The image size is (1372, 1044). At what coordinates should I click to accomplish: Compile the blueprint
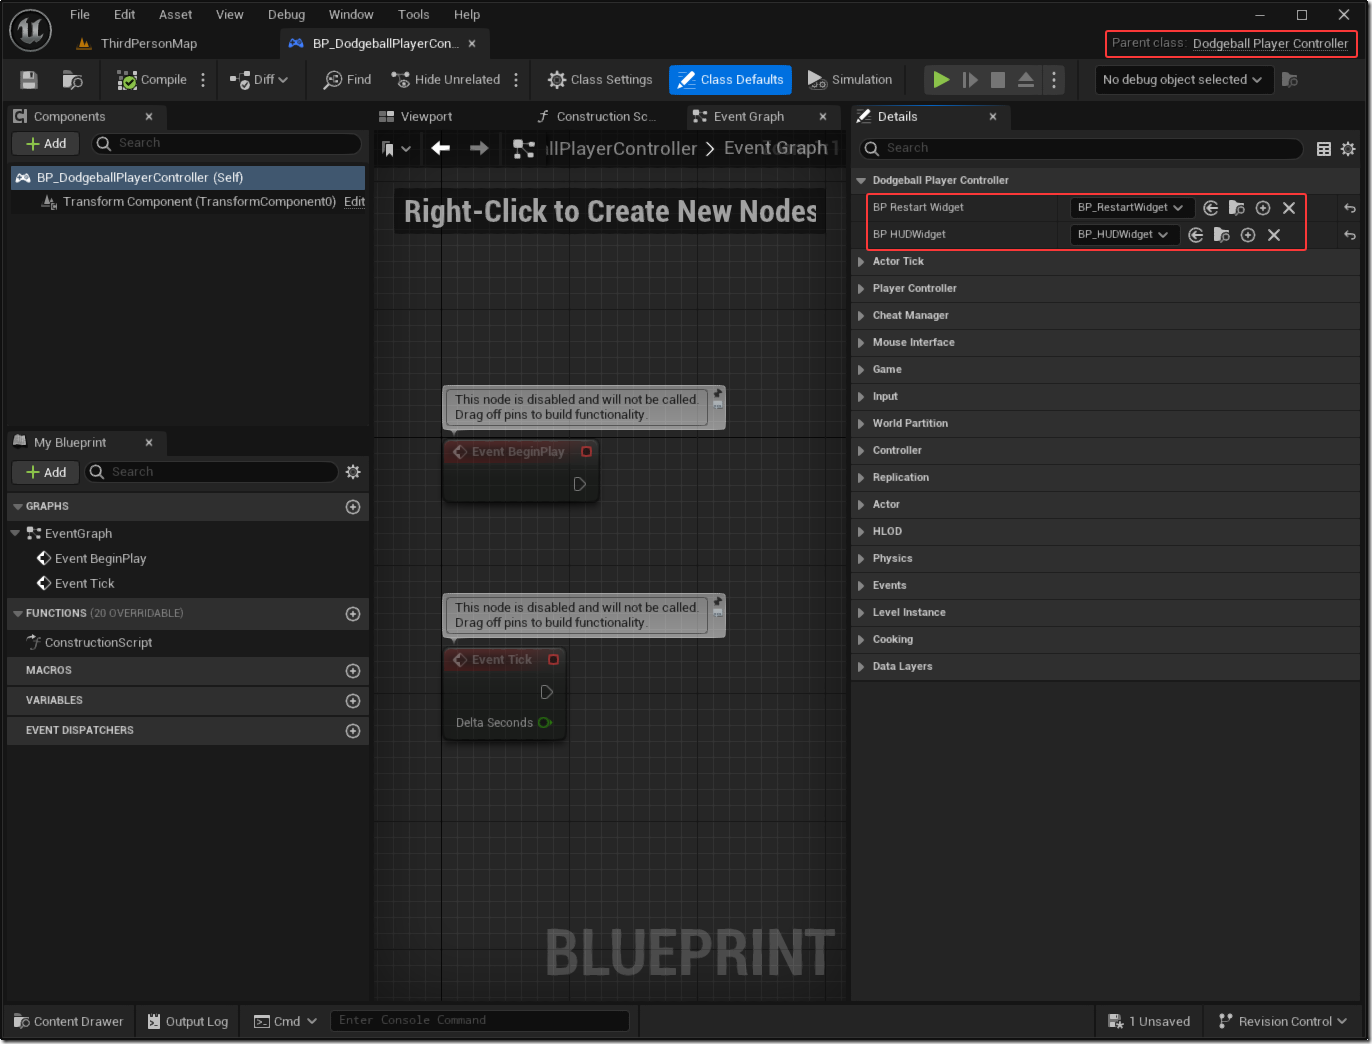tap(151, 80)
